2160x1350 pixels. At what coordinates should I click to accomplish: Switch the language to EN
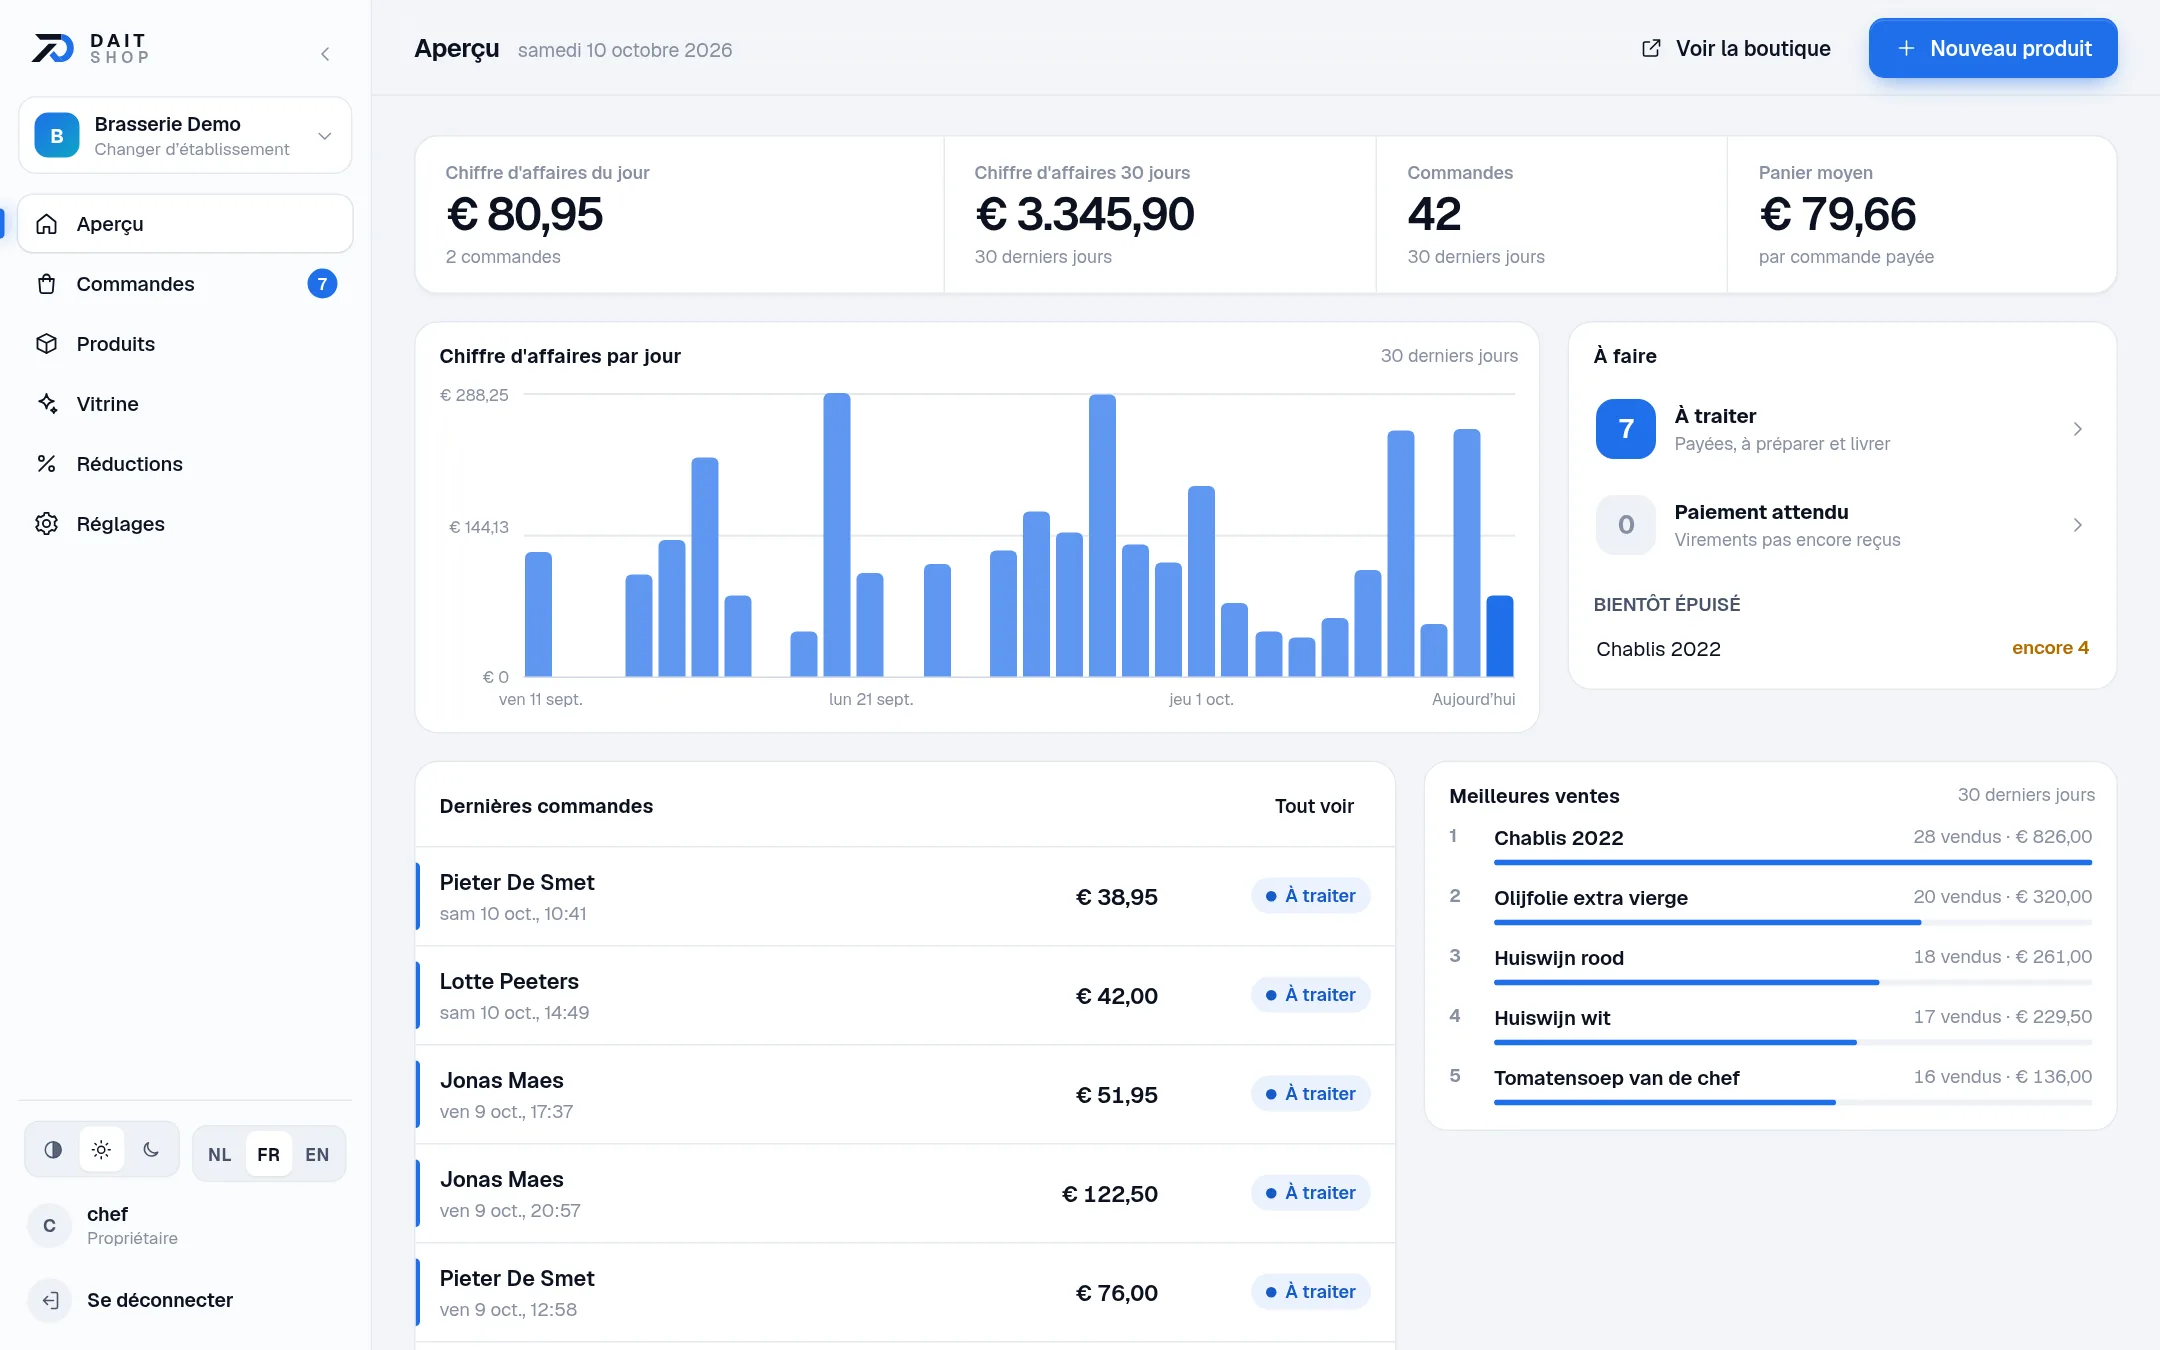[317, 1154]
